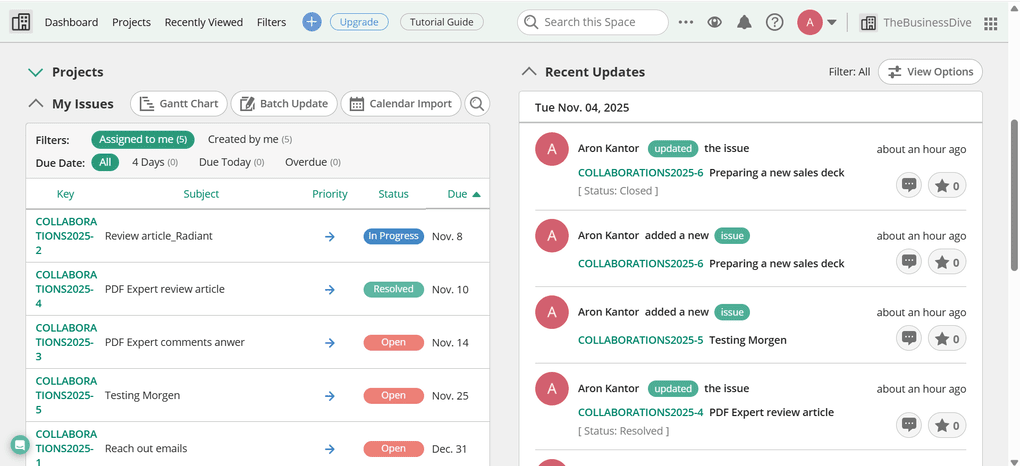Viewport: 1020px width, 466px height.
Task: Sort issues by Priority column
Action: (330, 194)
